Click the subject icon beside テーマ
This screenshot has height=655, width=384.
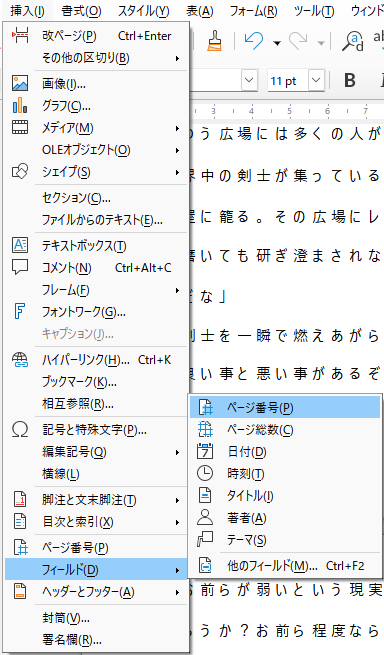(x=205, y=540)
